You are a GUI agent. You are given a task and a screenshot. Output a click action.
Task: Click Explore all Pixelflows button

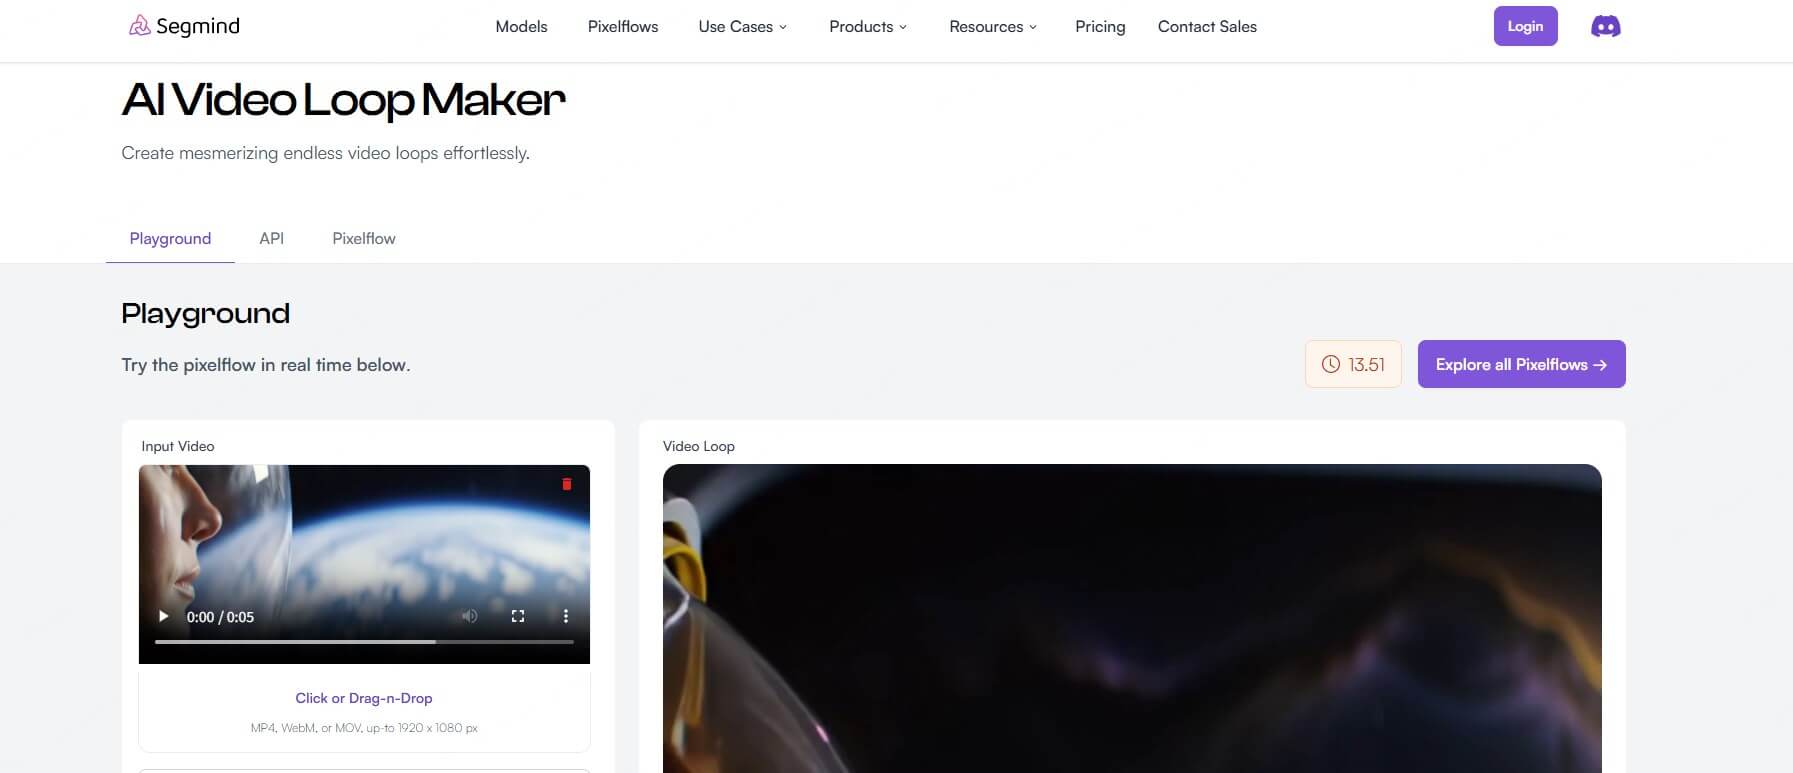(x=1521, y=364)
